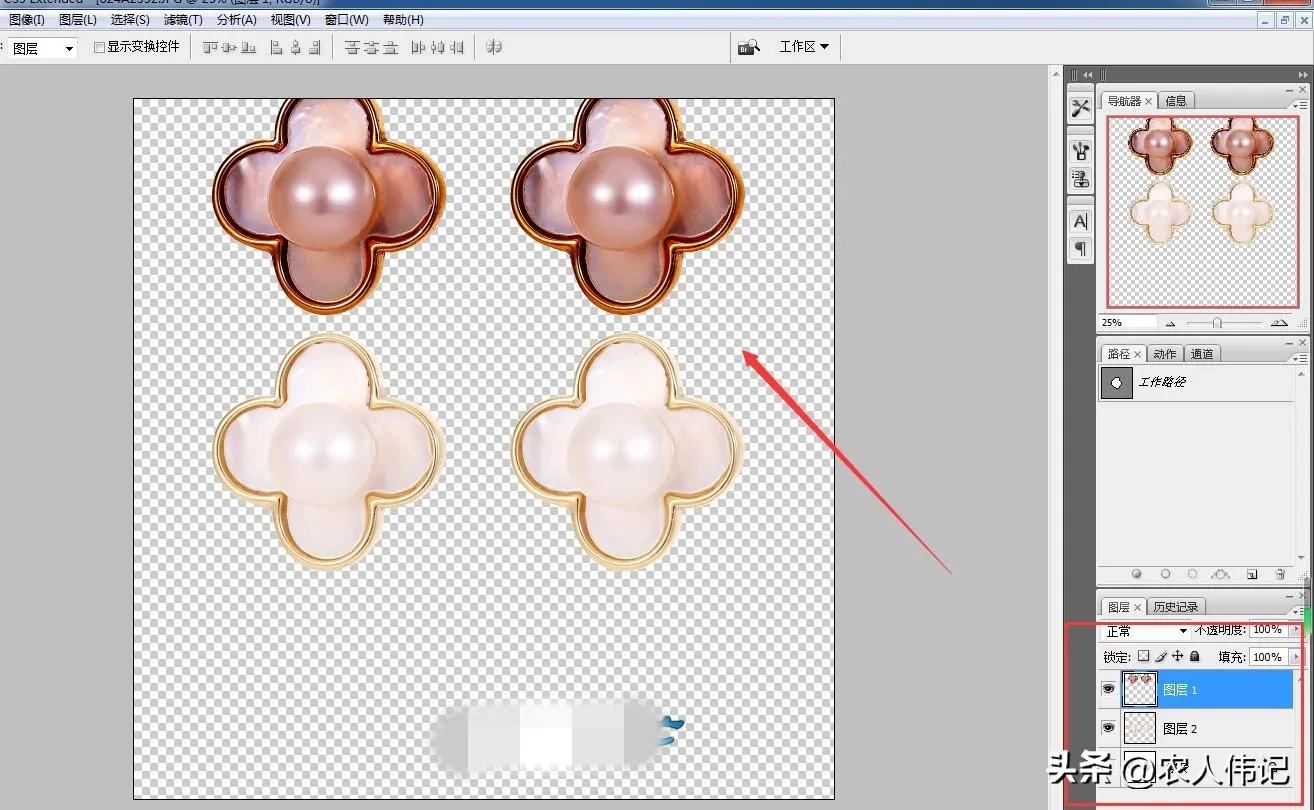Screen dimensions: 1314x810
Task: Open the 工作区 workspace dropdown
Action: pos(804,47)
